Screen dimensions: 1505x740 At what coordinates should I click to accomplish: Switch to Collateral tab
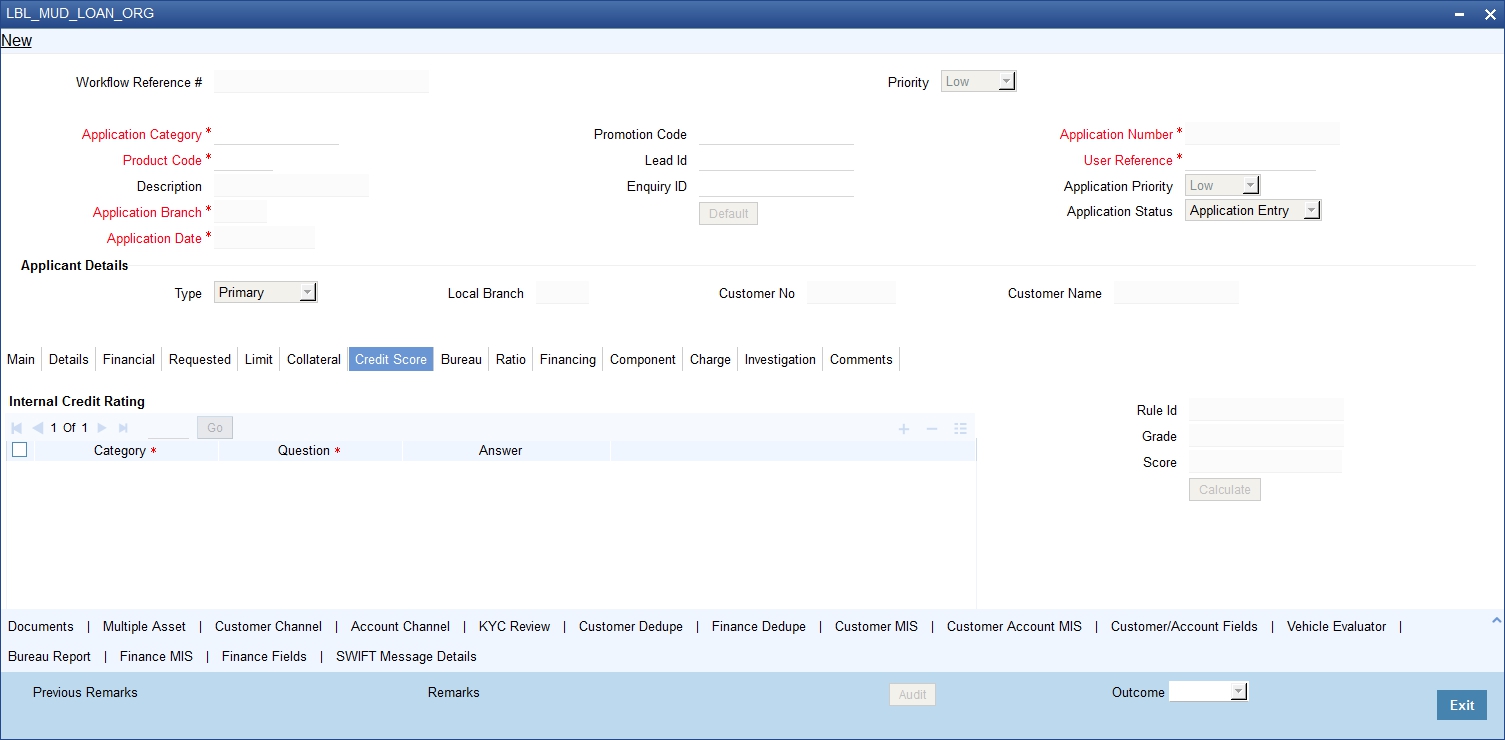click(314, 359)
